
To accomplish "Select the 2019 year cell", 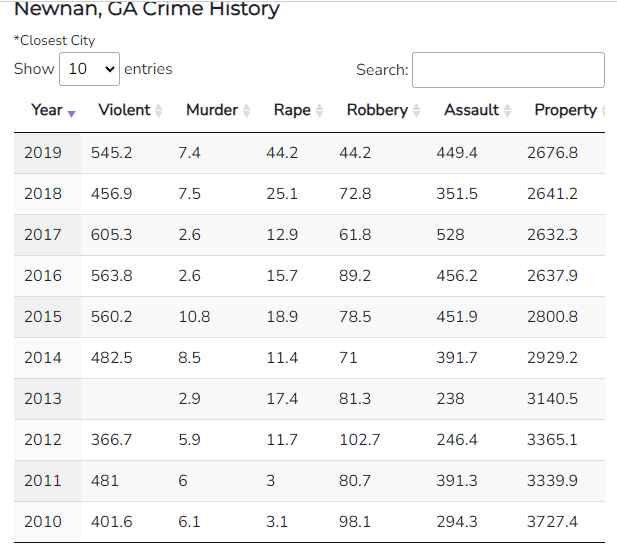I will click(x=43, y=153).
